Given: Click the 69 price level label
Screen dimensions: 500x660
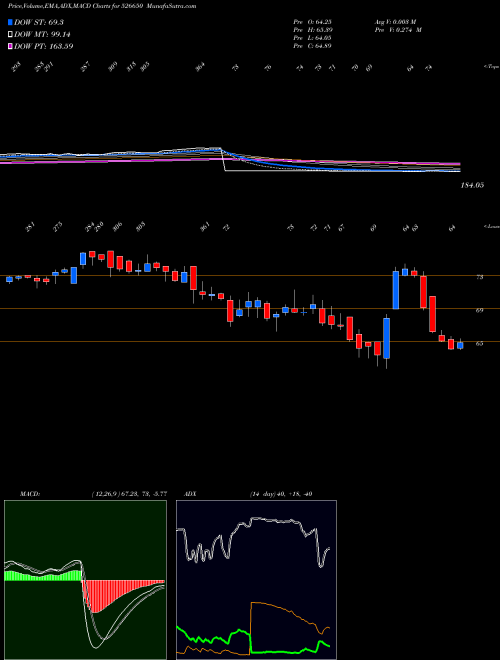Looking at the screenshot, I should tap(479, 310).
